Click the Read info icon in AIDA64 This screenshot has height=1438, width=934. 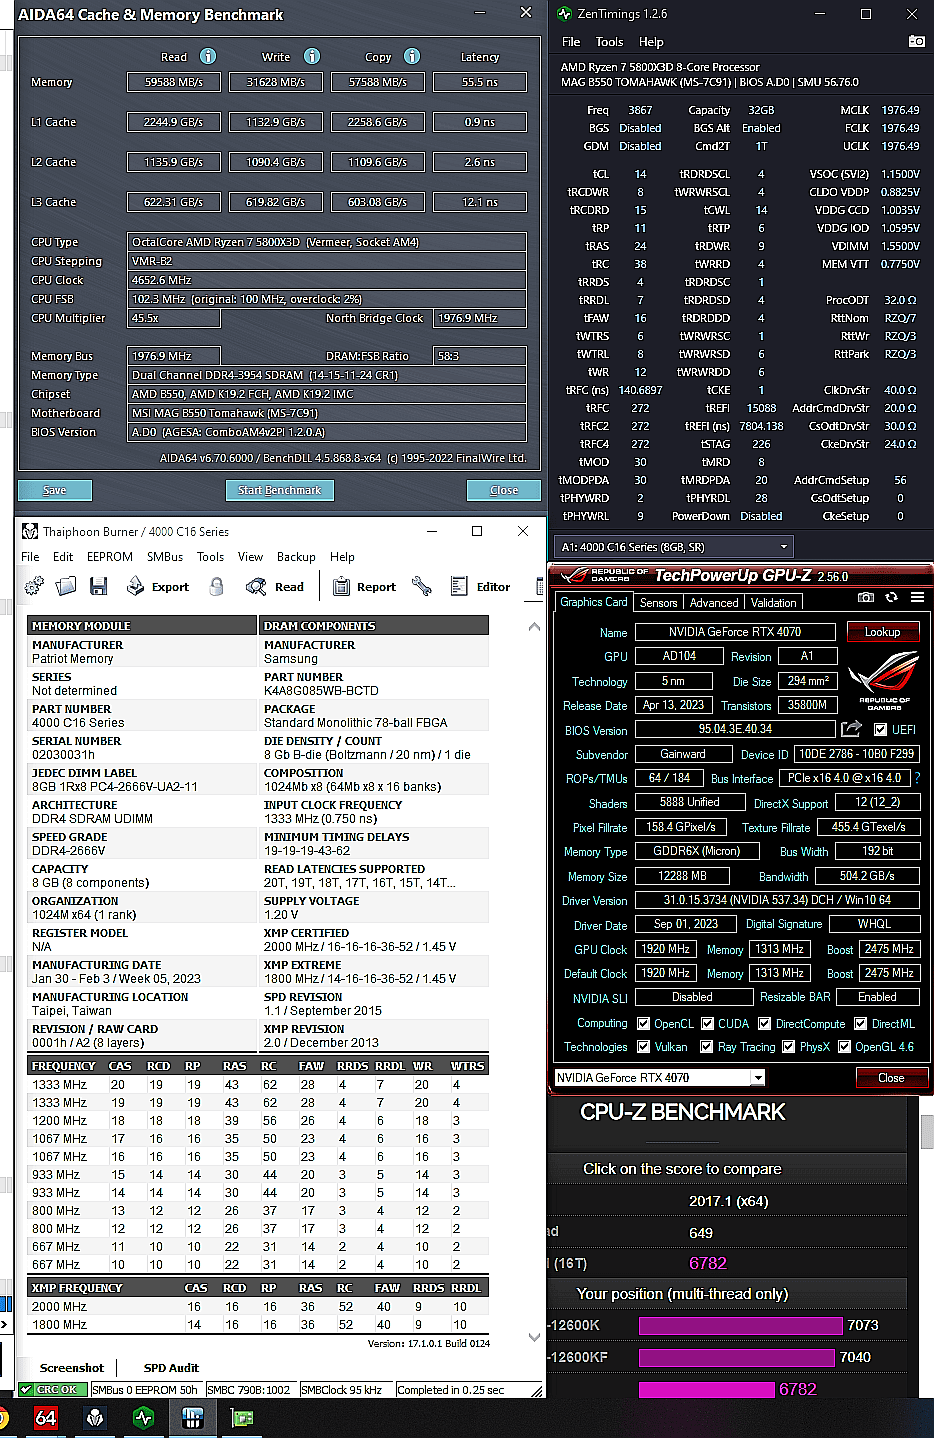point(208,56)
